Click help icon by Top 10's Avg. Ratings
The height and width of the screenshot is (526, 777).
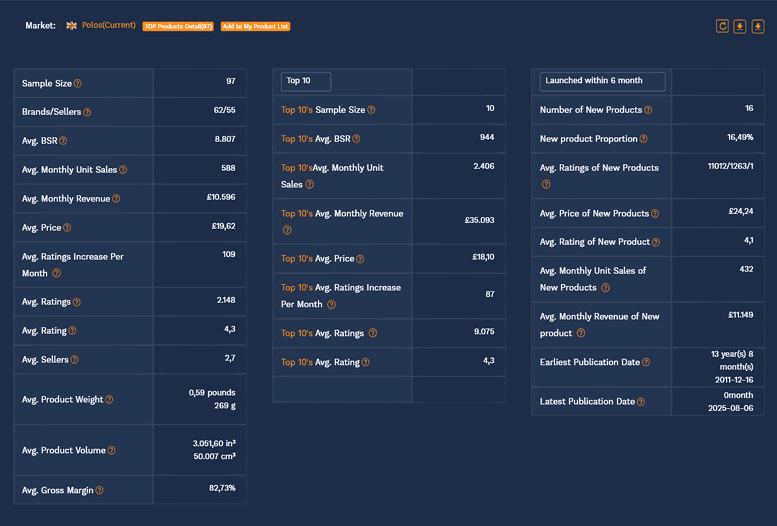coord(373,333)
